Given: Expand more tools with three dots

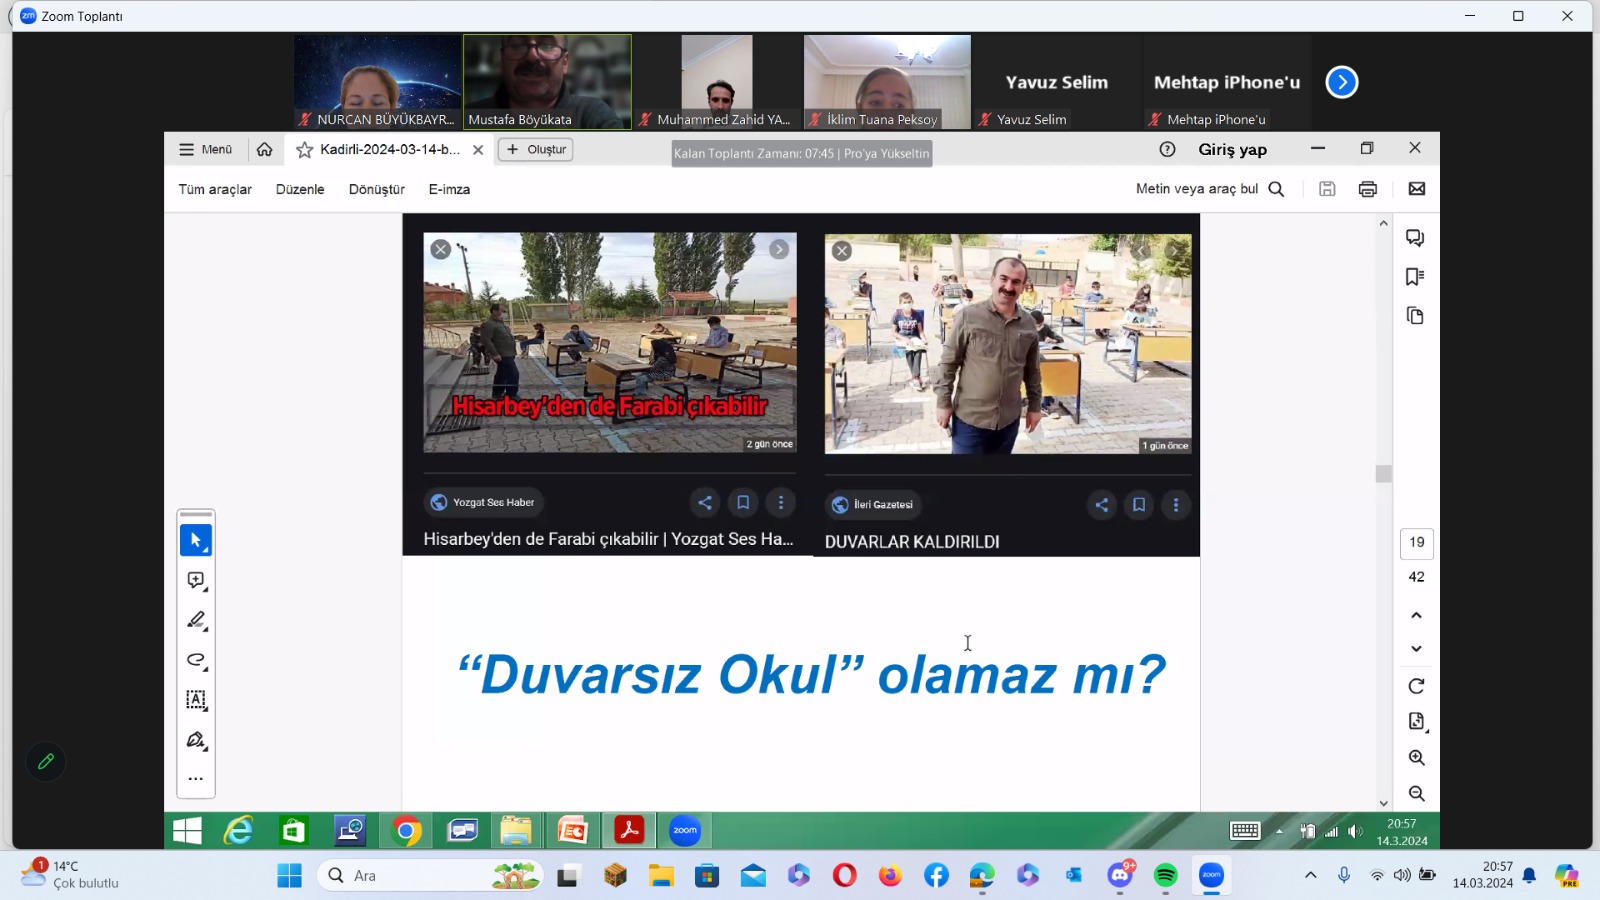Looking at the screenshot, I should pos(196,779).
